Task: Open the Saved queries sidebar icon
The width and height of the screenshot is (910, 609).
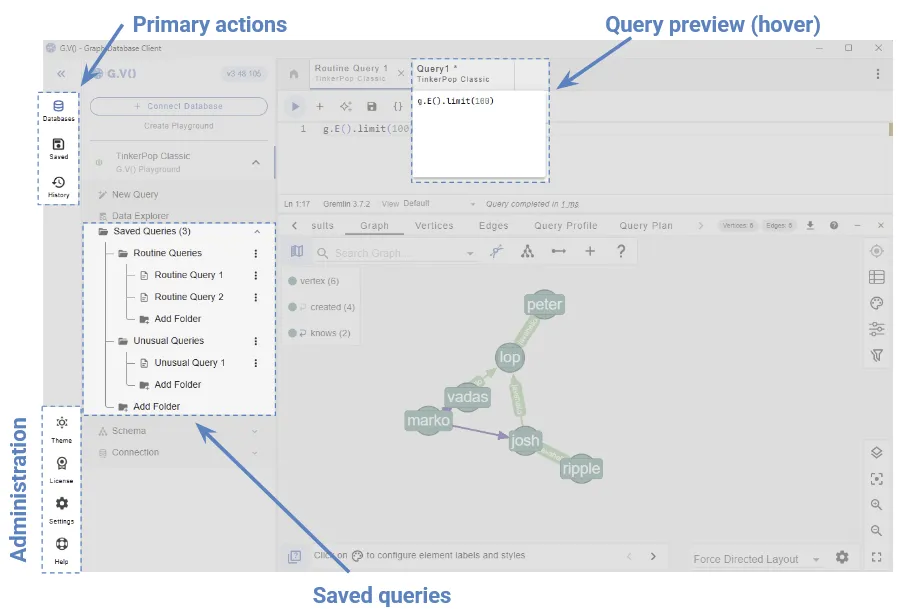Action: coord(59,148)
